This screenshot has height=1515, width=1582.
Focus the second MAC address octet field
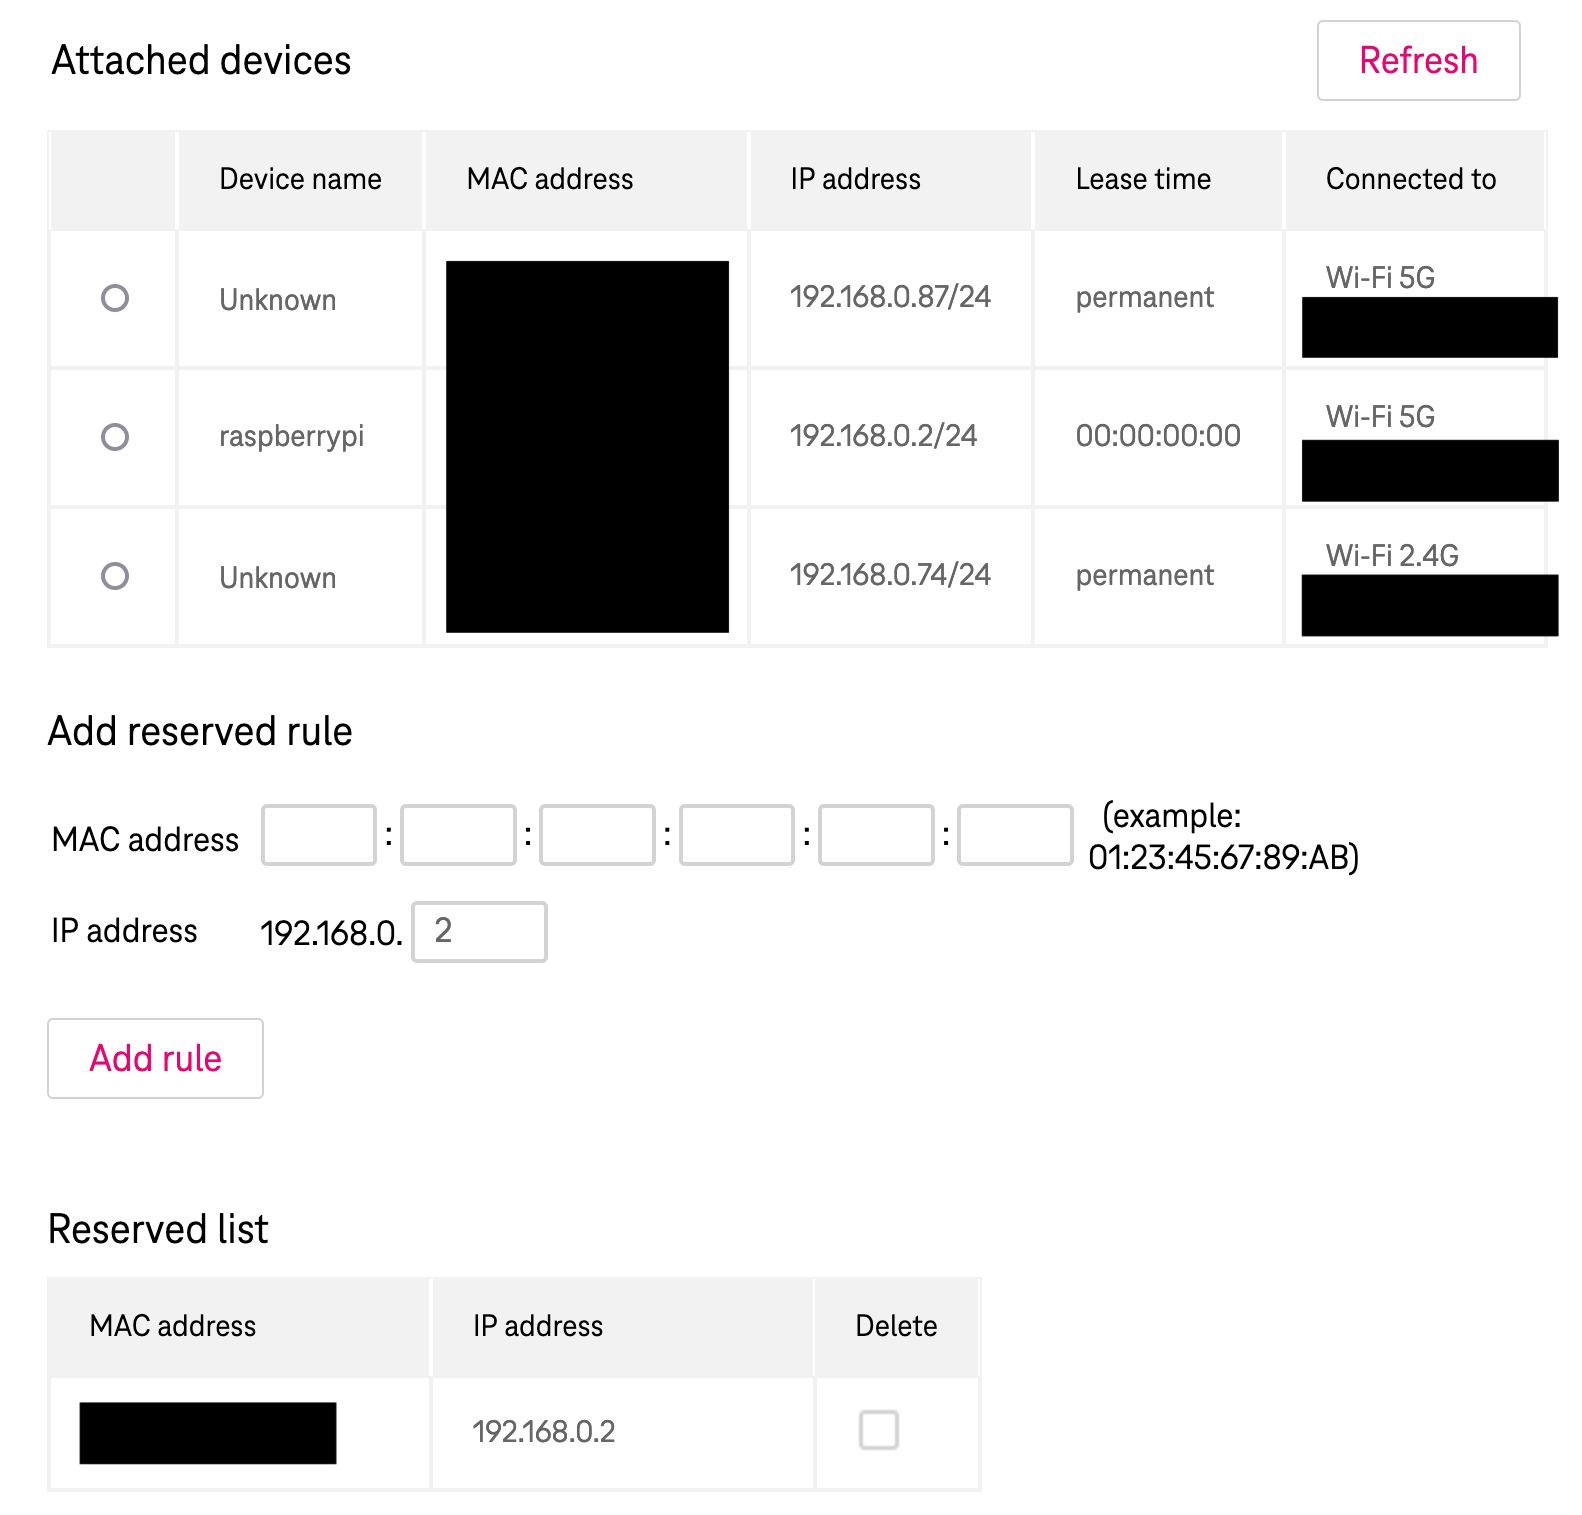pyautogui.click(x=458, y=835)
